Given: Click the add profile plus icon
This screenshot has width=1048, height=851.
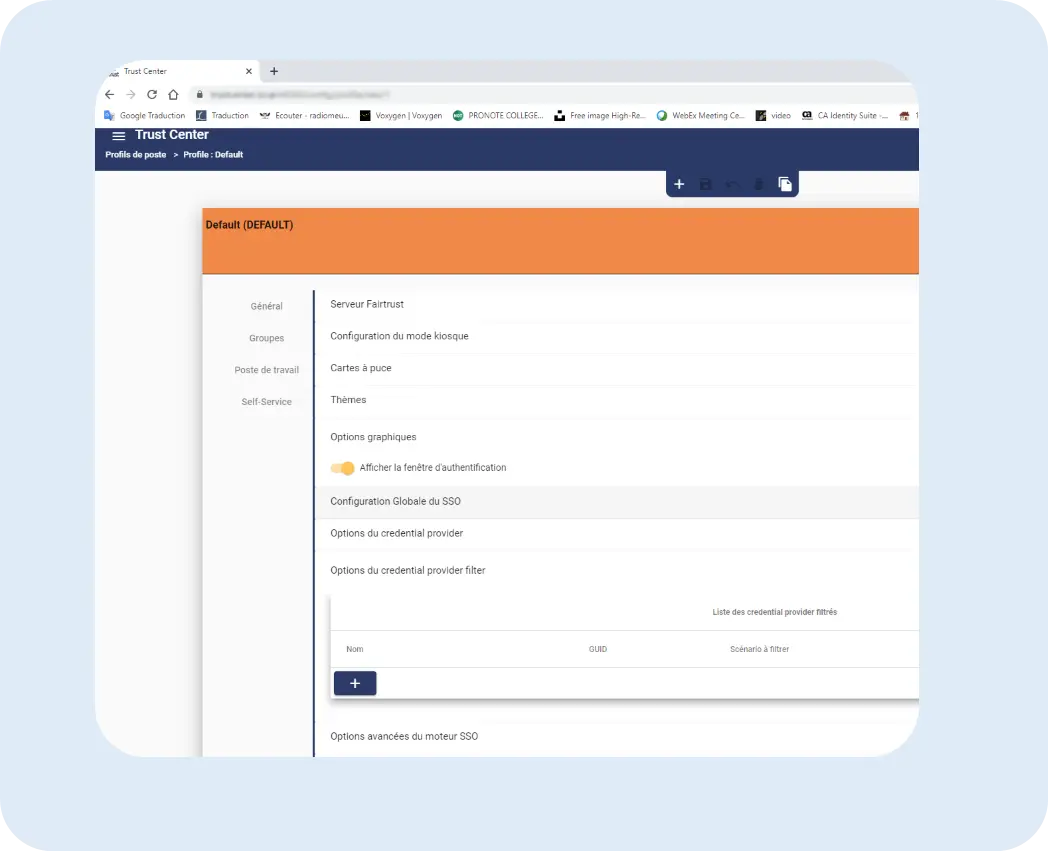Looking at the screenshot, I should pyautogui.click(x=679, y=184).
